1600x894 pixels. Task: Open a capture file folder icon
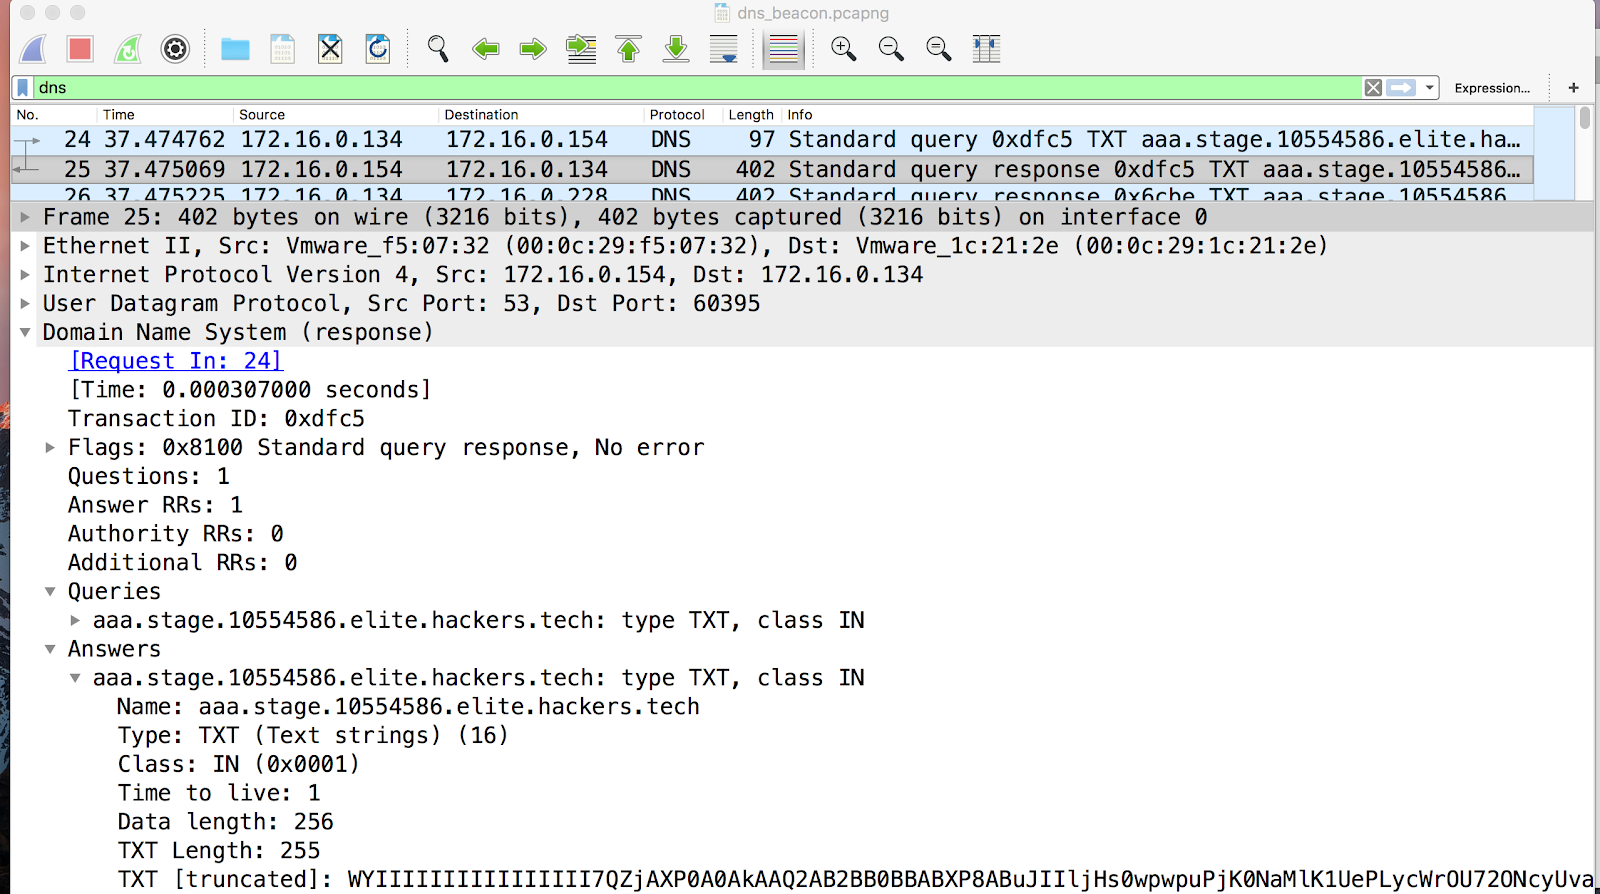click(x=235, y=49)
